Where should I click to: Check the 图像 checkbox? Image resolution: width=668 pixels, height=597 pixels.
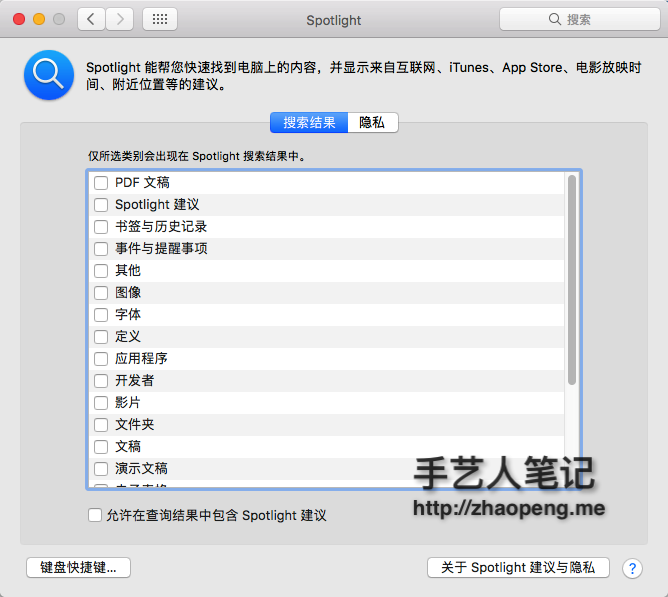click(101, 293)
